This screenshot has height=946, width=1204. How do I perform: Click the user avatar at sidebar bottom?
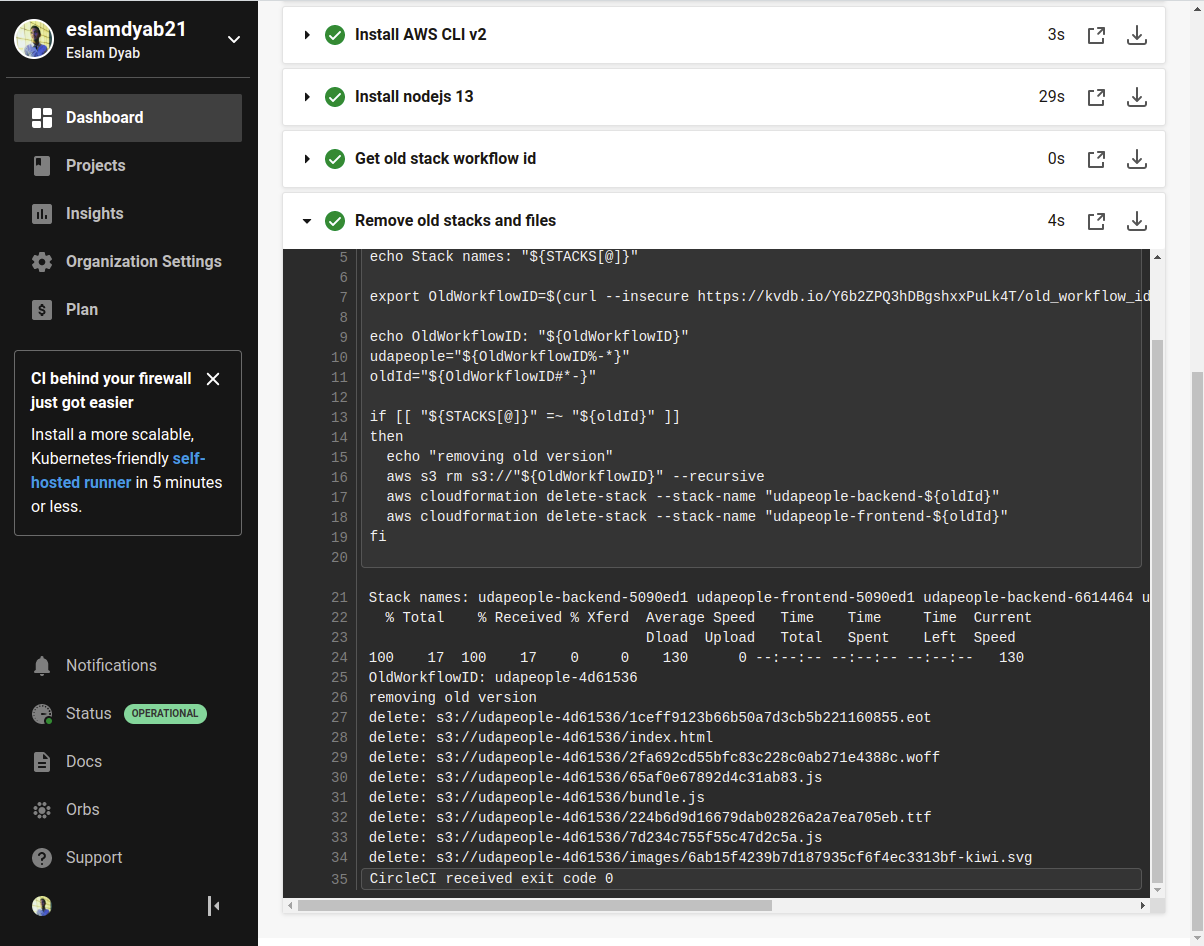tap(42, 906)
